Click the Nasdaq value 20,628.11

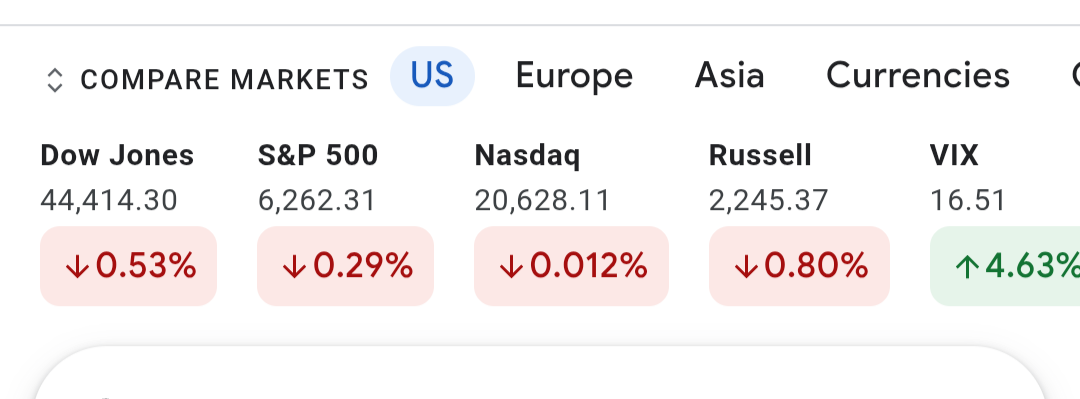coord(543,201)
